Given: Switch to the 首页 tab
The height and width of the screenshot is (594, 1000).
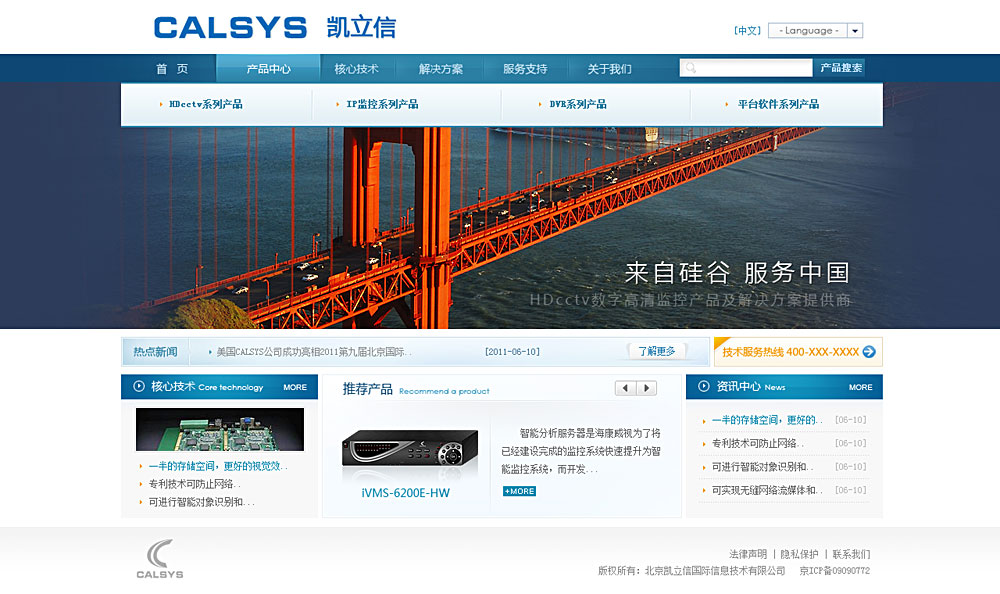Looking at the screenshot, I should click(x=170, y=68).
